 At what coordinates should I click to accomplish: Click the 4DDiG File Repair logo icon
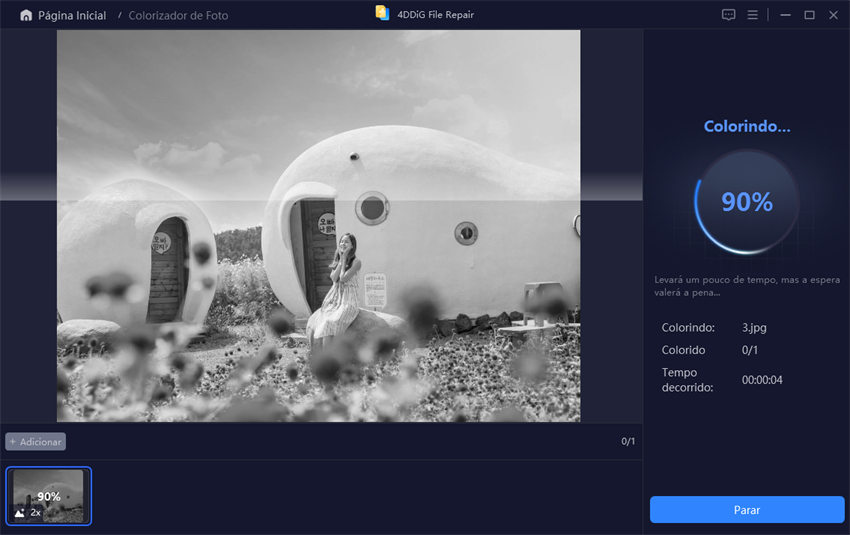pyautogui.click(x=382, y=14)
